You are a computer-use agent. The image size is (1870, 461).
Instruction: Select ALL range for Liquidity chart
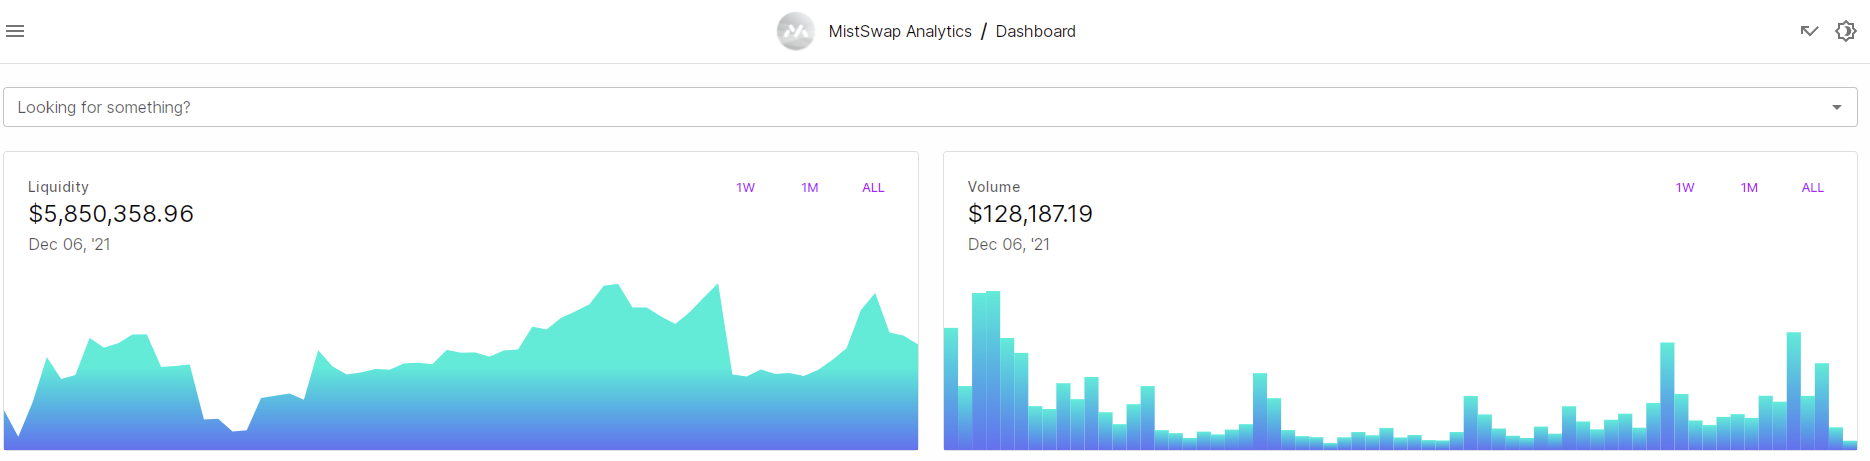[873, 188]
